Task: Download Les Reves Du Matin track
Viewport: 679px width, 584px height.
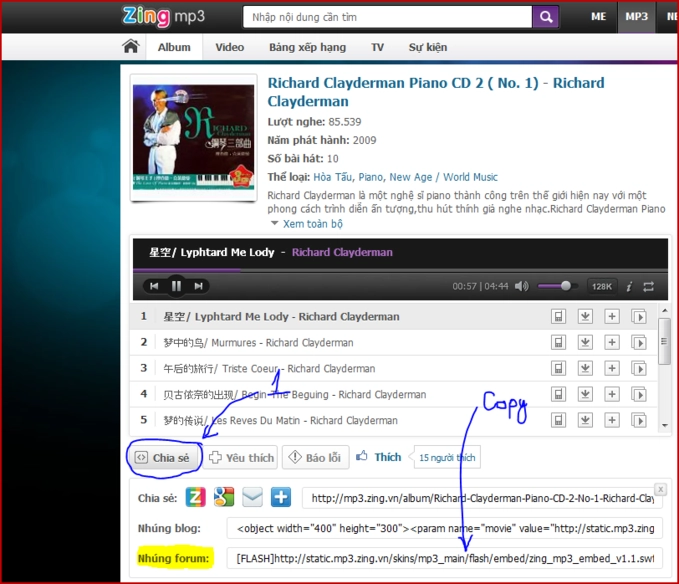Action: (x=585, y=420)
